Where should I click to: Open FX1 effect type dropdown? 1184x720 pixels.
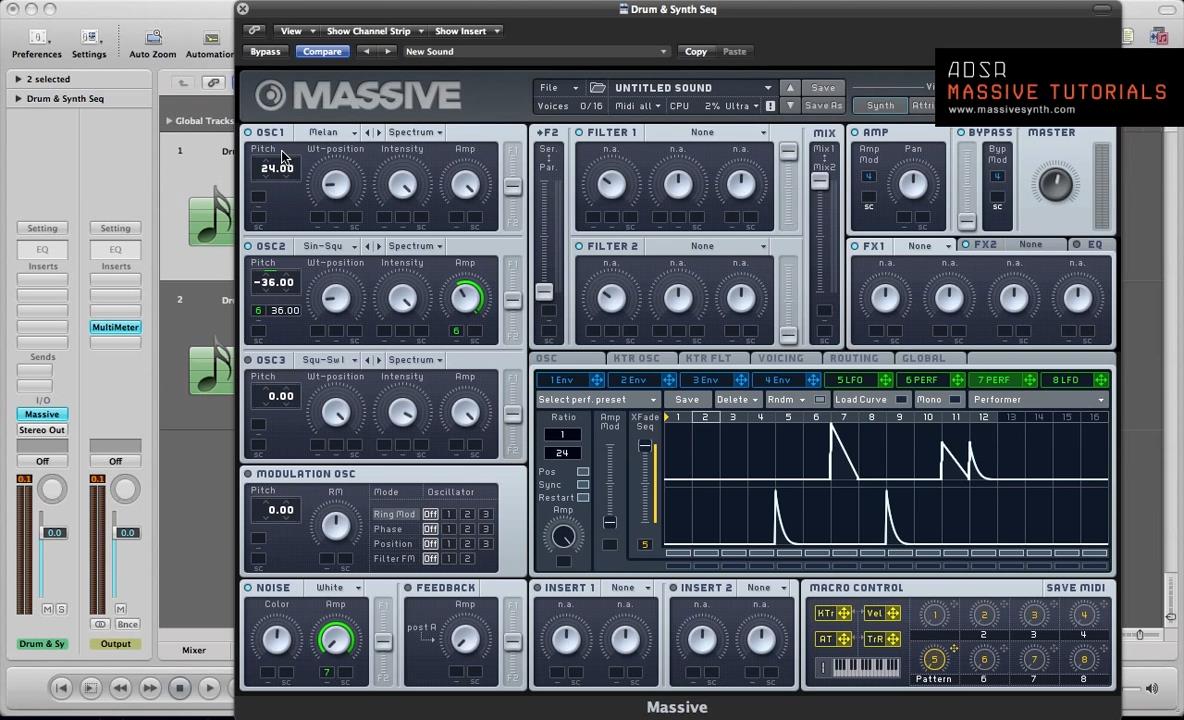pos(928,246)
